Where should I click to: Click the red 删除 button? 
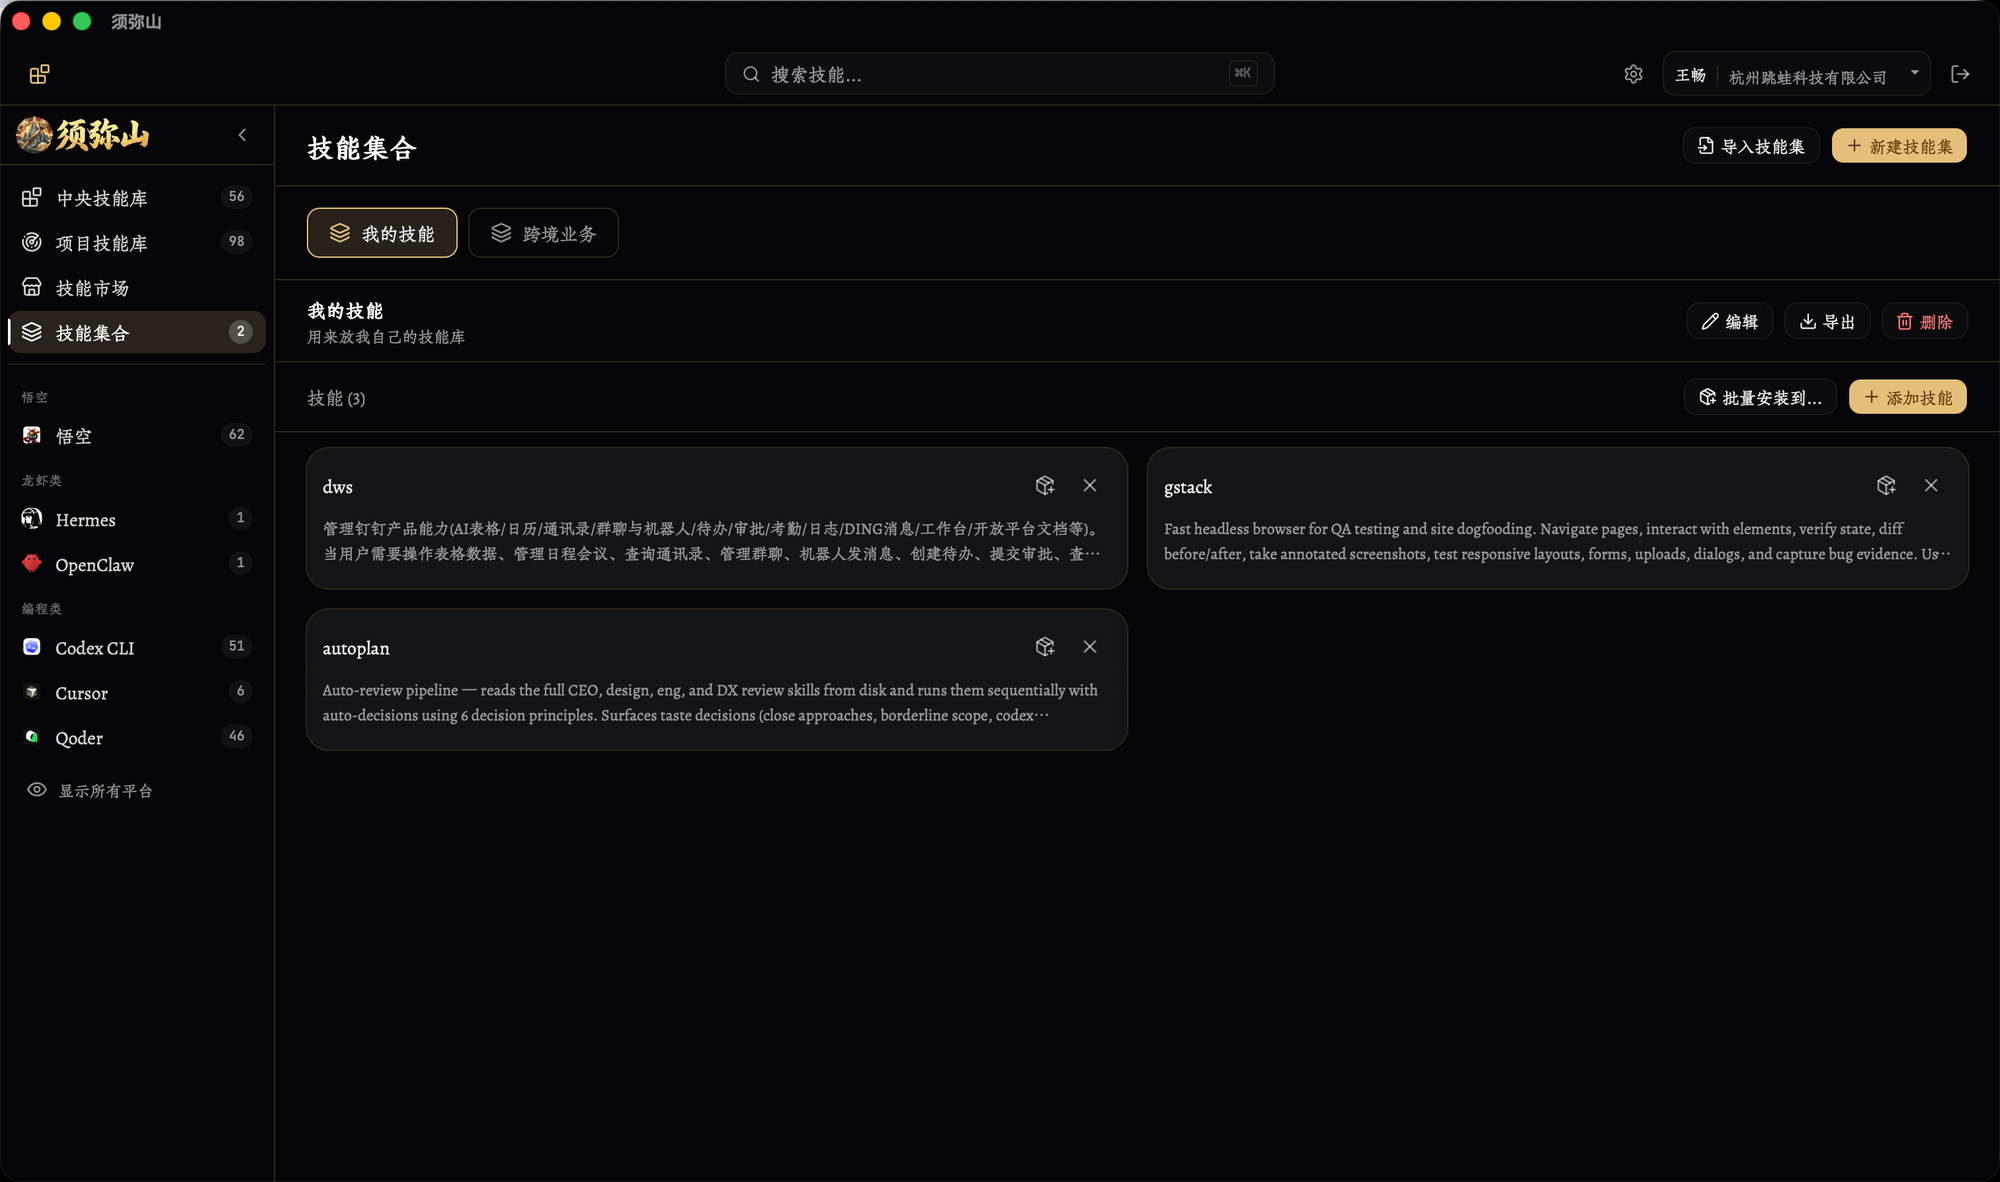1925,321
